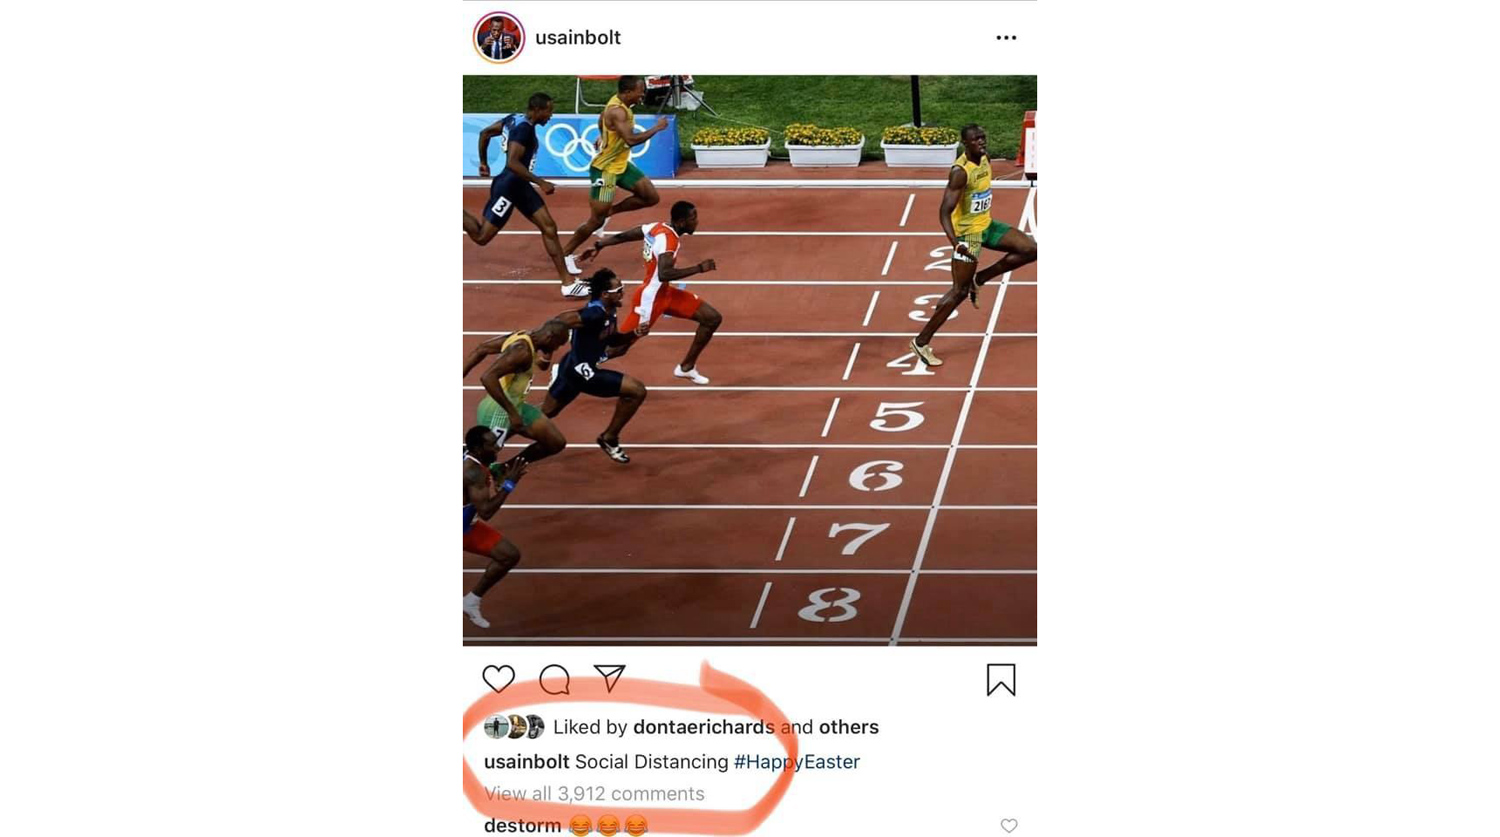Open destorm commenter profile
The height and width of the screenshot is (837, 1500).
[522, 826]
